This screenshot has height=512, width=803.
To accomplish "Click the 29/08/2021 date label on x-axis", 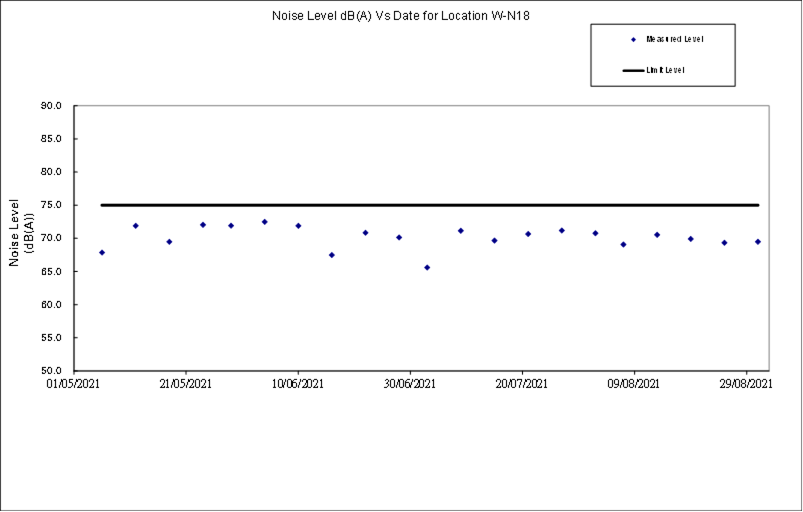I will click(x=747, y=383).
